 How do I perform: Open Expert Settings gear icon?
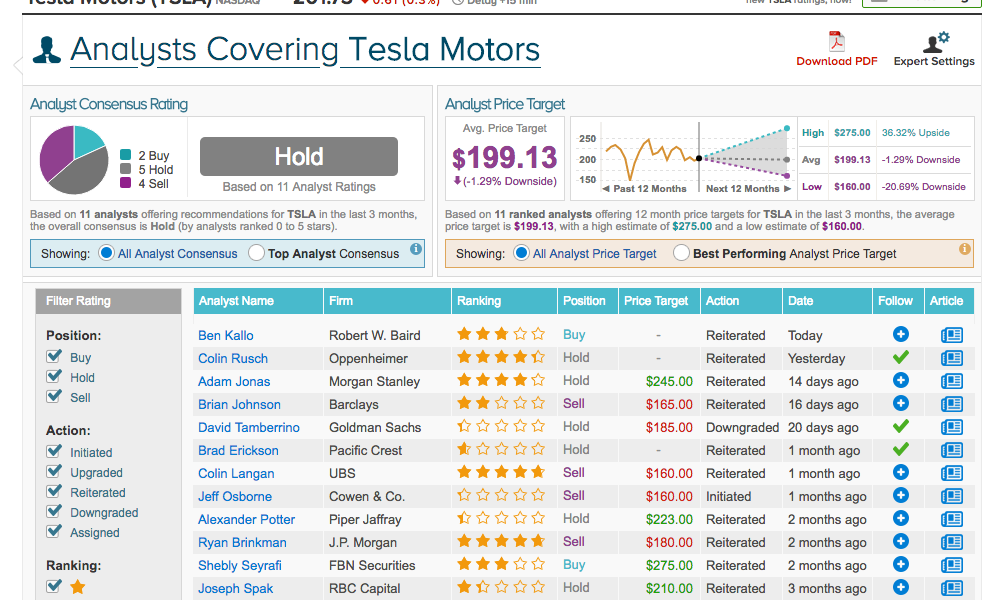point(936,42)
